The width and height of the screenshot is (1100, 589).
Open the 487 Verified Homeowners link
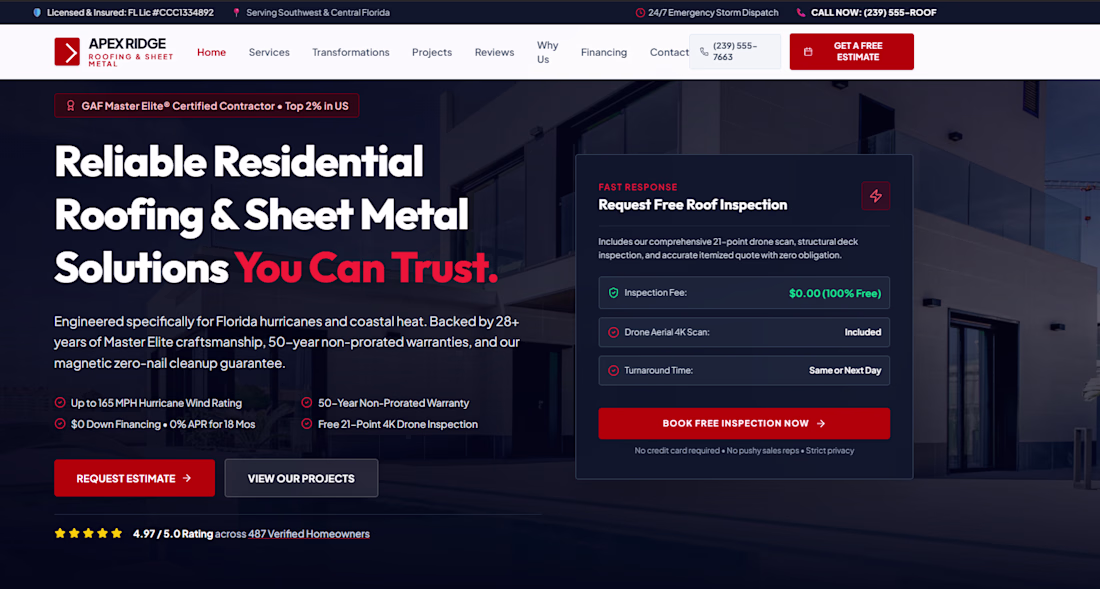tap(309, 534)
